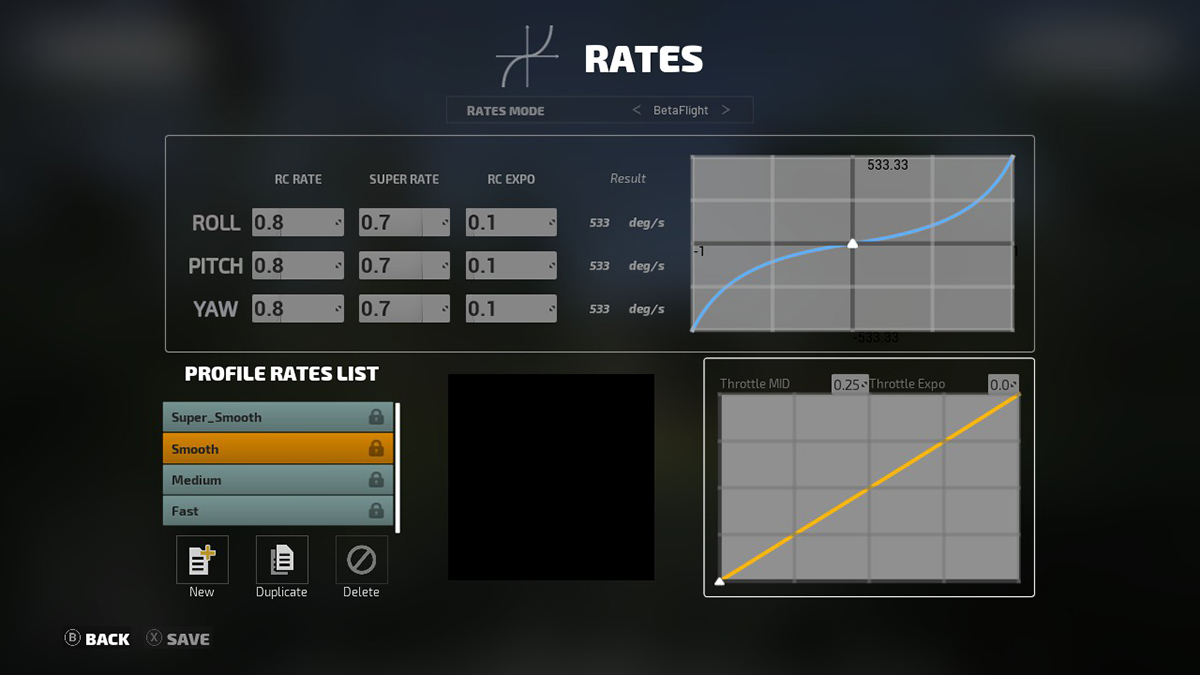Viewport: 1200px width, 675px height.
Task: Click the RC RATE column header
Action: (x=298, y=179)
